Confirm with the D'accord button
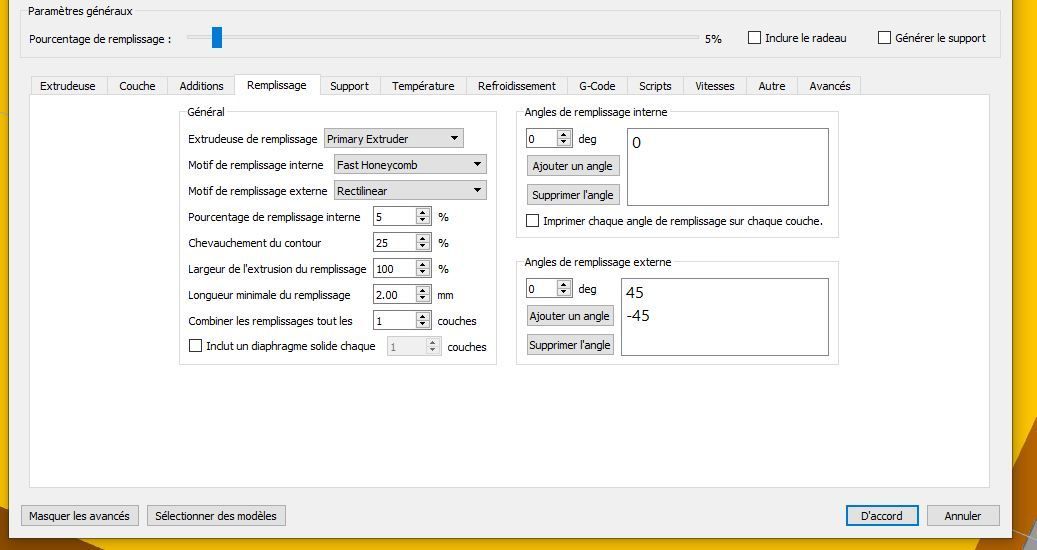1037x550 pixels. click(882, 516)
